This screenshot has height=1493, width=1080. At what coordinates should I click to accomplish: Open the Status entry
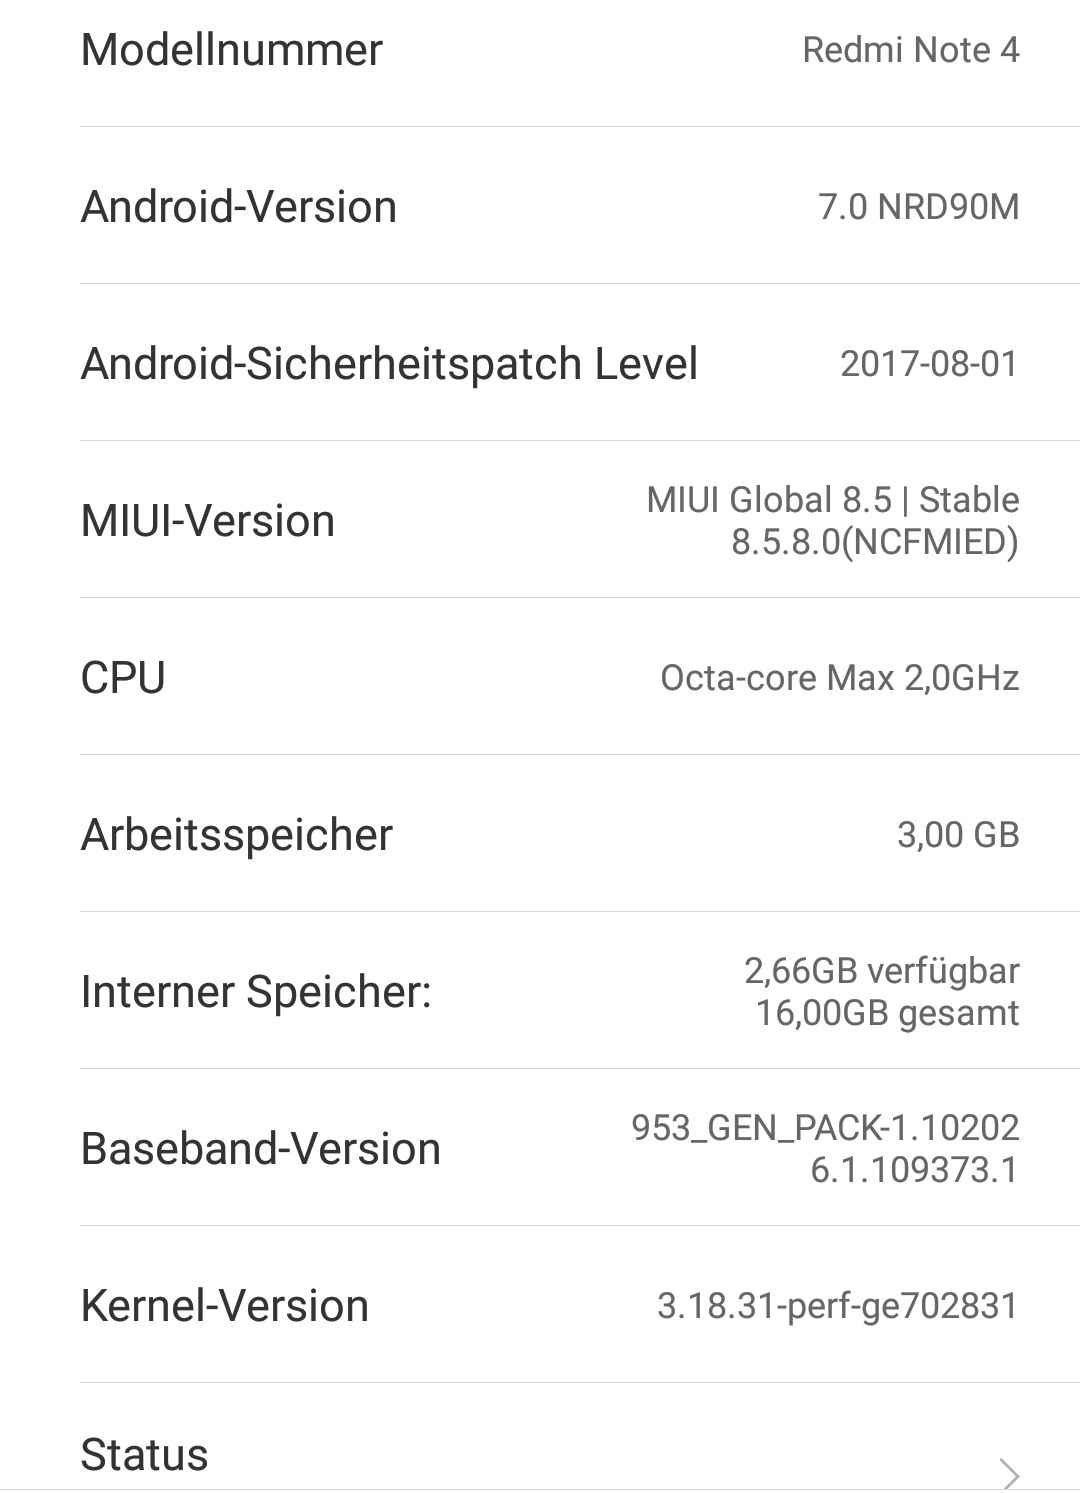pos(145,1455)
